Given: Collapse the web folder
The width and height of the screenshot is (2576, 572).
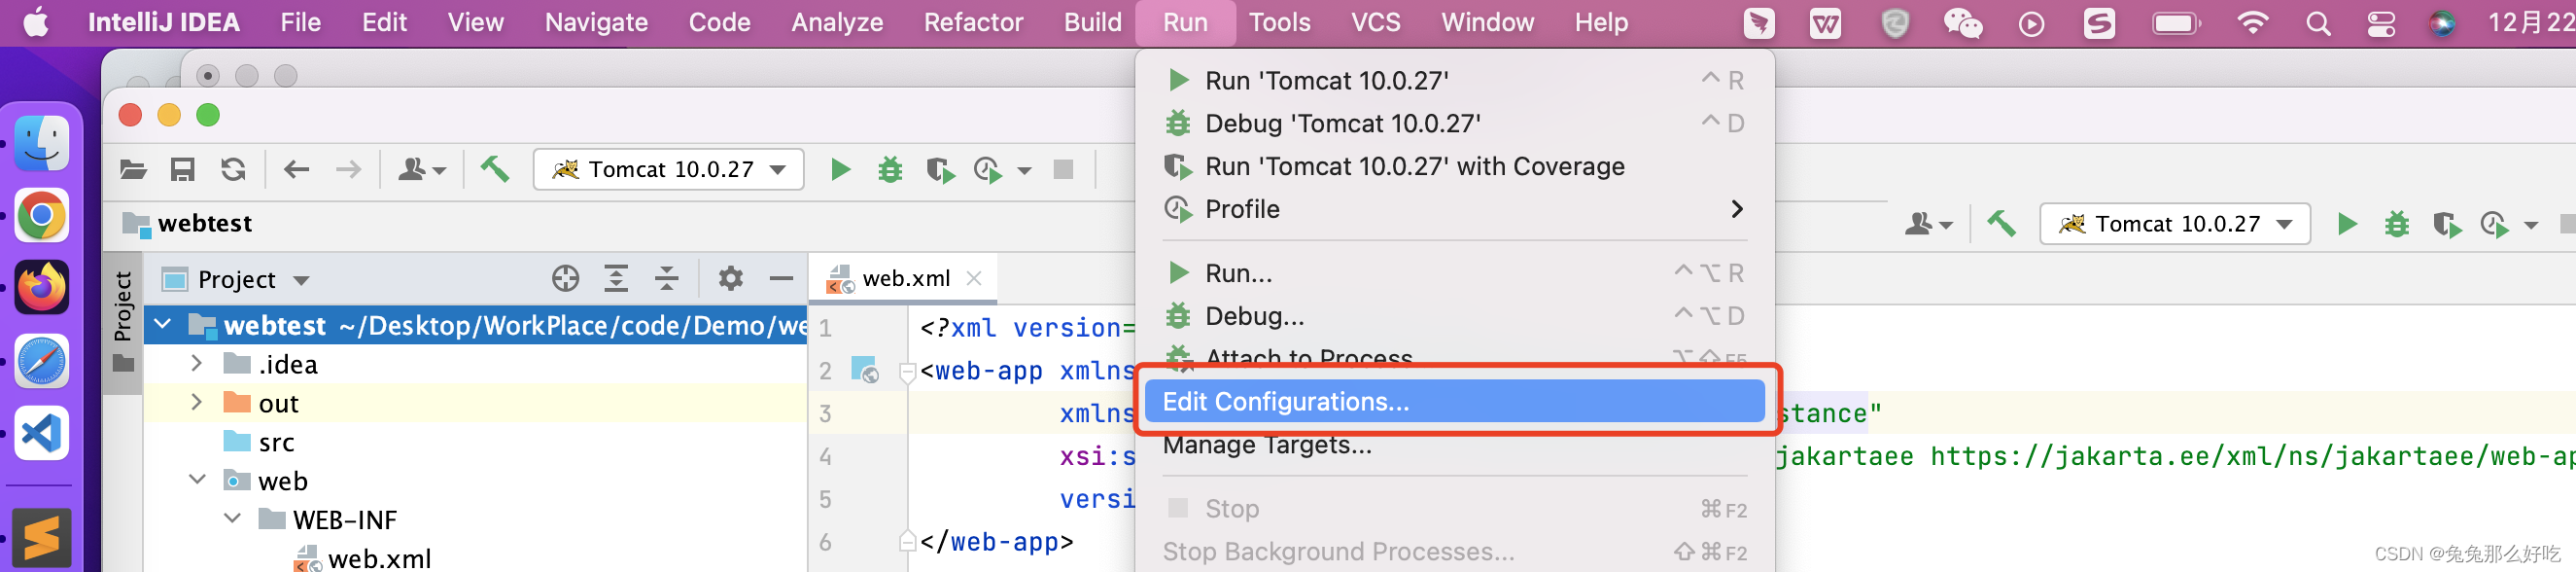Looking at the screenshot, I should coord(197,480).
